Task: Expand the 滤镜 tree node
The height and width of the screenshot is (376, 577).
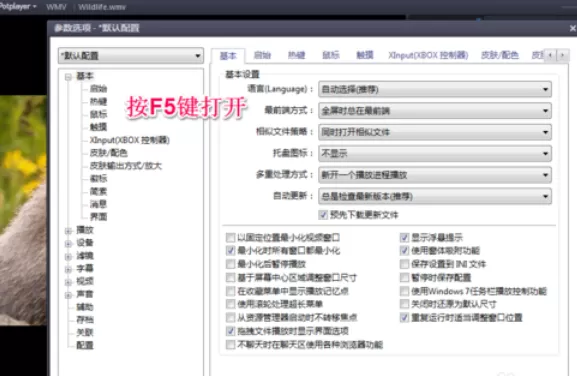Action: [x=68, y=256]
